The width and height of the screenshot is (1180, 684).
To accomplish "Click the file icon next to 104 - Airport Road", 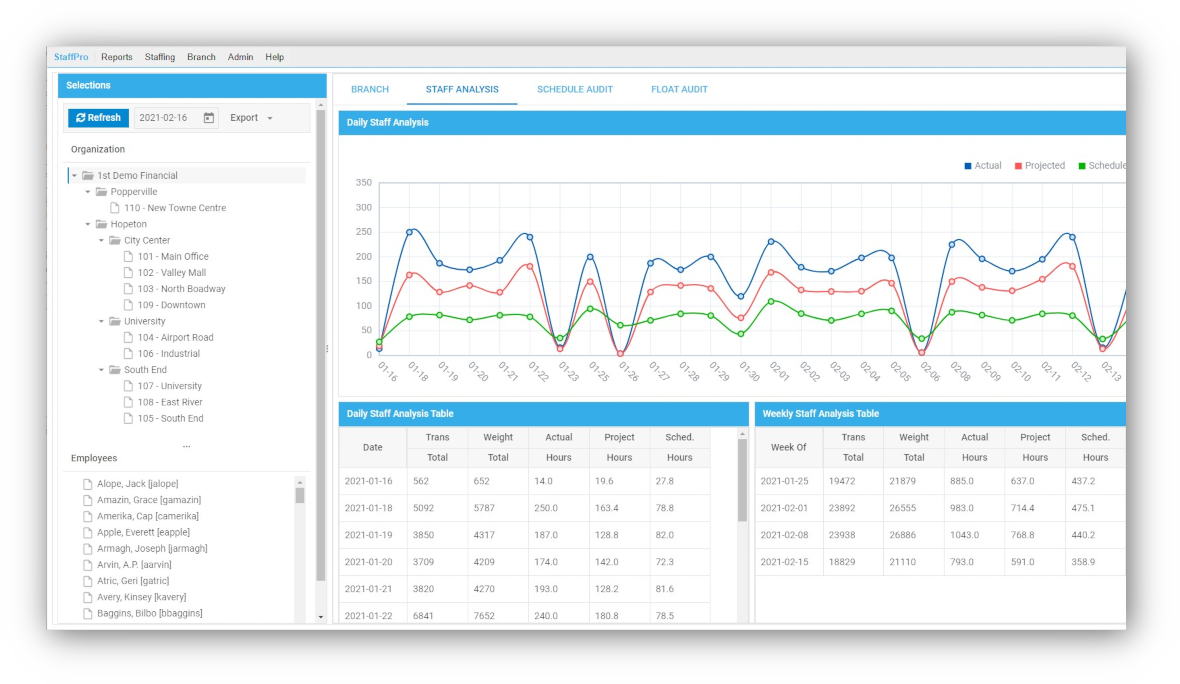I will pos(128,338).
